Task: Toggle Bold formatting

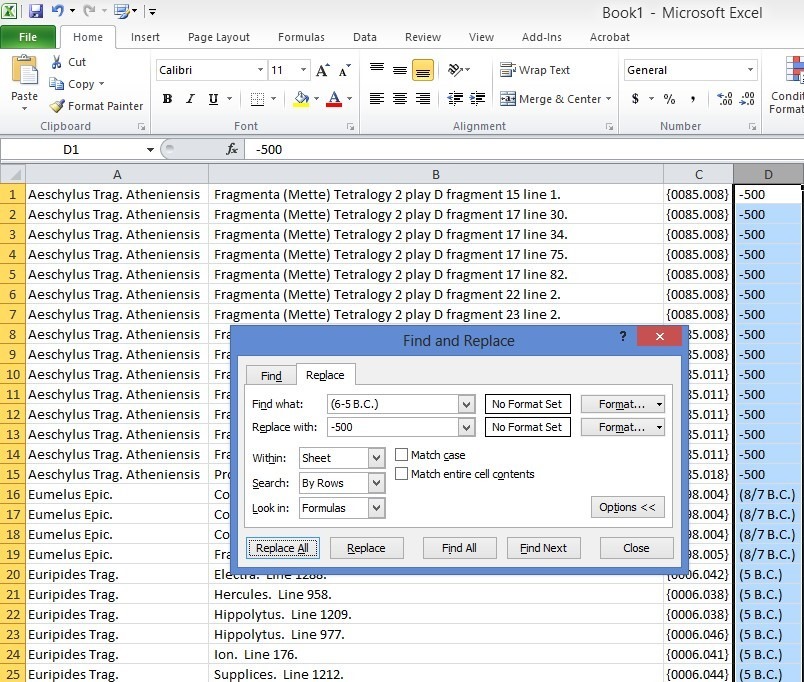Action: click(x=167, y=99)
